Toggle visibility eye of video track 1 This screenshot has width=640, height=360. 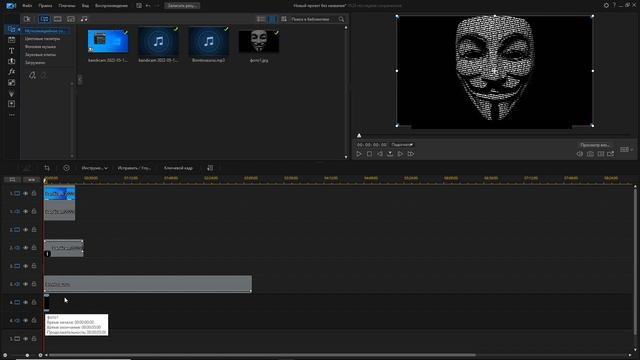(x=26, y=193)
